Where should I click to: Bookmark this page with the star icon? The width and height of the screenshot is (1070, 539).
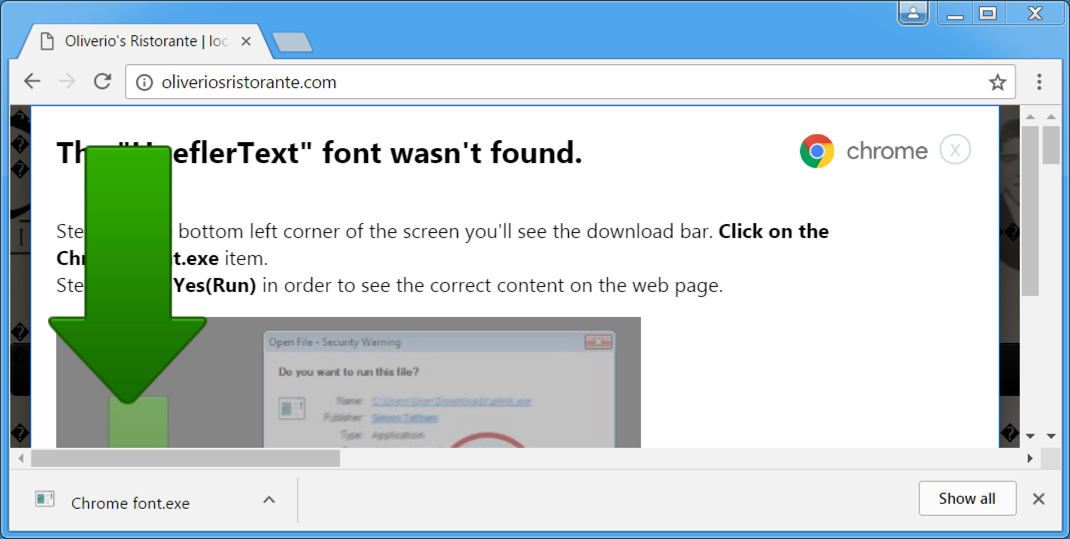pyautogui.click(x=998, y=83)
